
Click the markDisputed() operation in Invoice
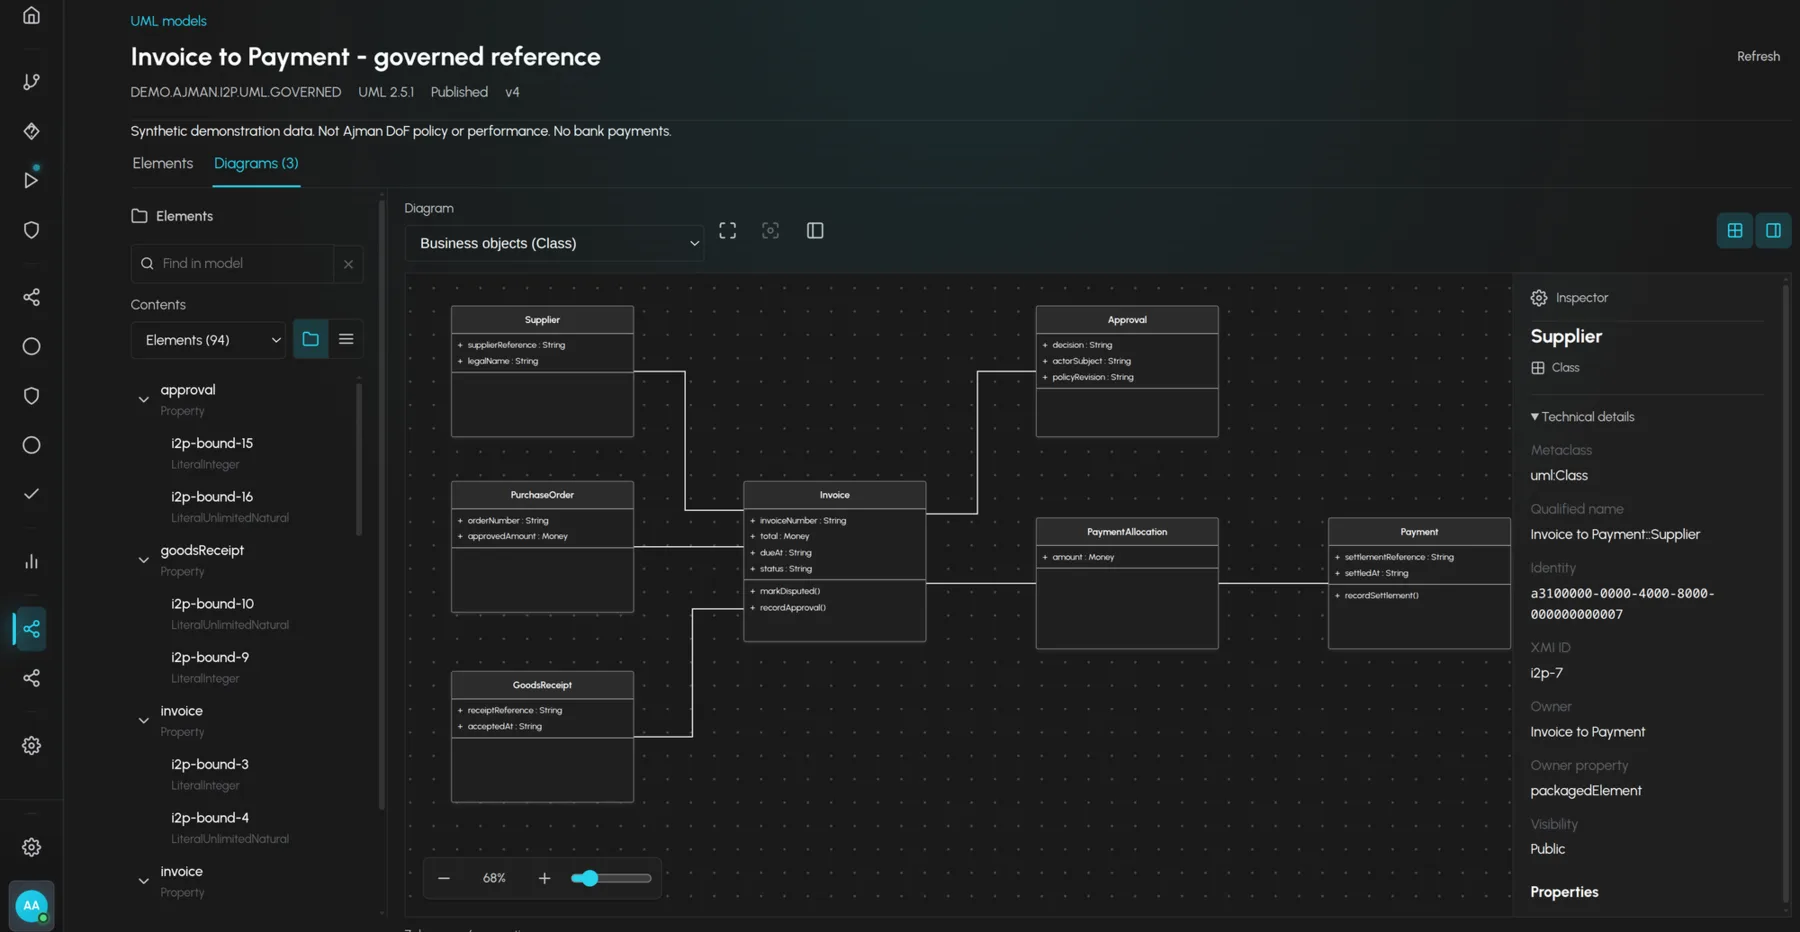pos(789,592)
